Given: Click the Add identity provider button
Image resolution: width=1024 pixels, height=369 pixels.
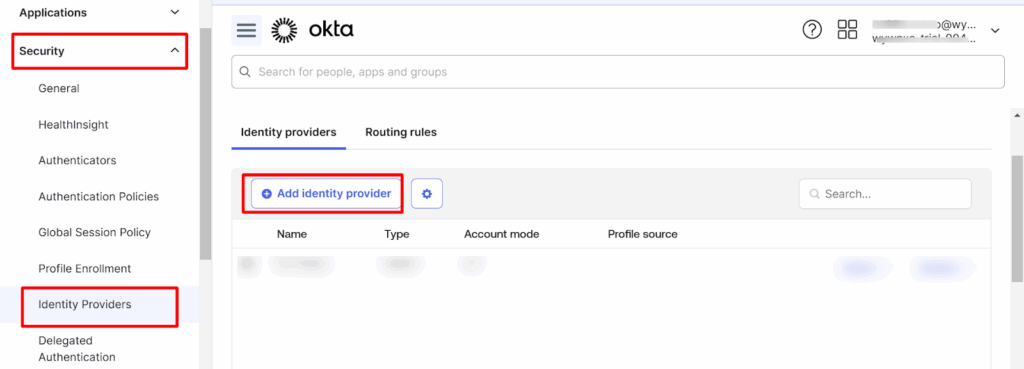Looking at the screenshot, I should click(326, 193).
